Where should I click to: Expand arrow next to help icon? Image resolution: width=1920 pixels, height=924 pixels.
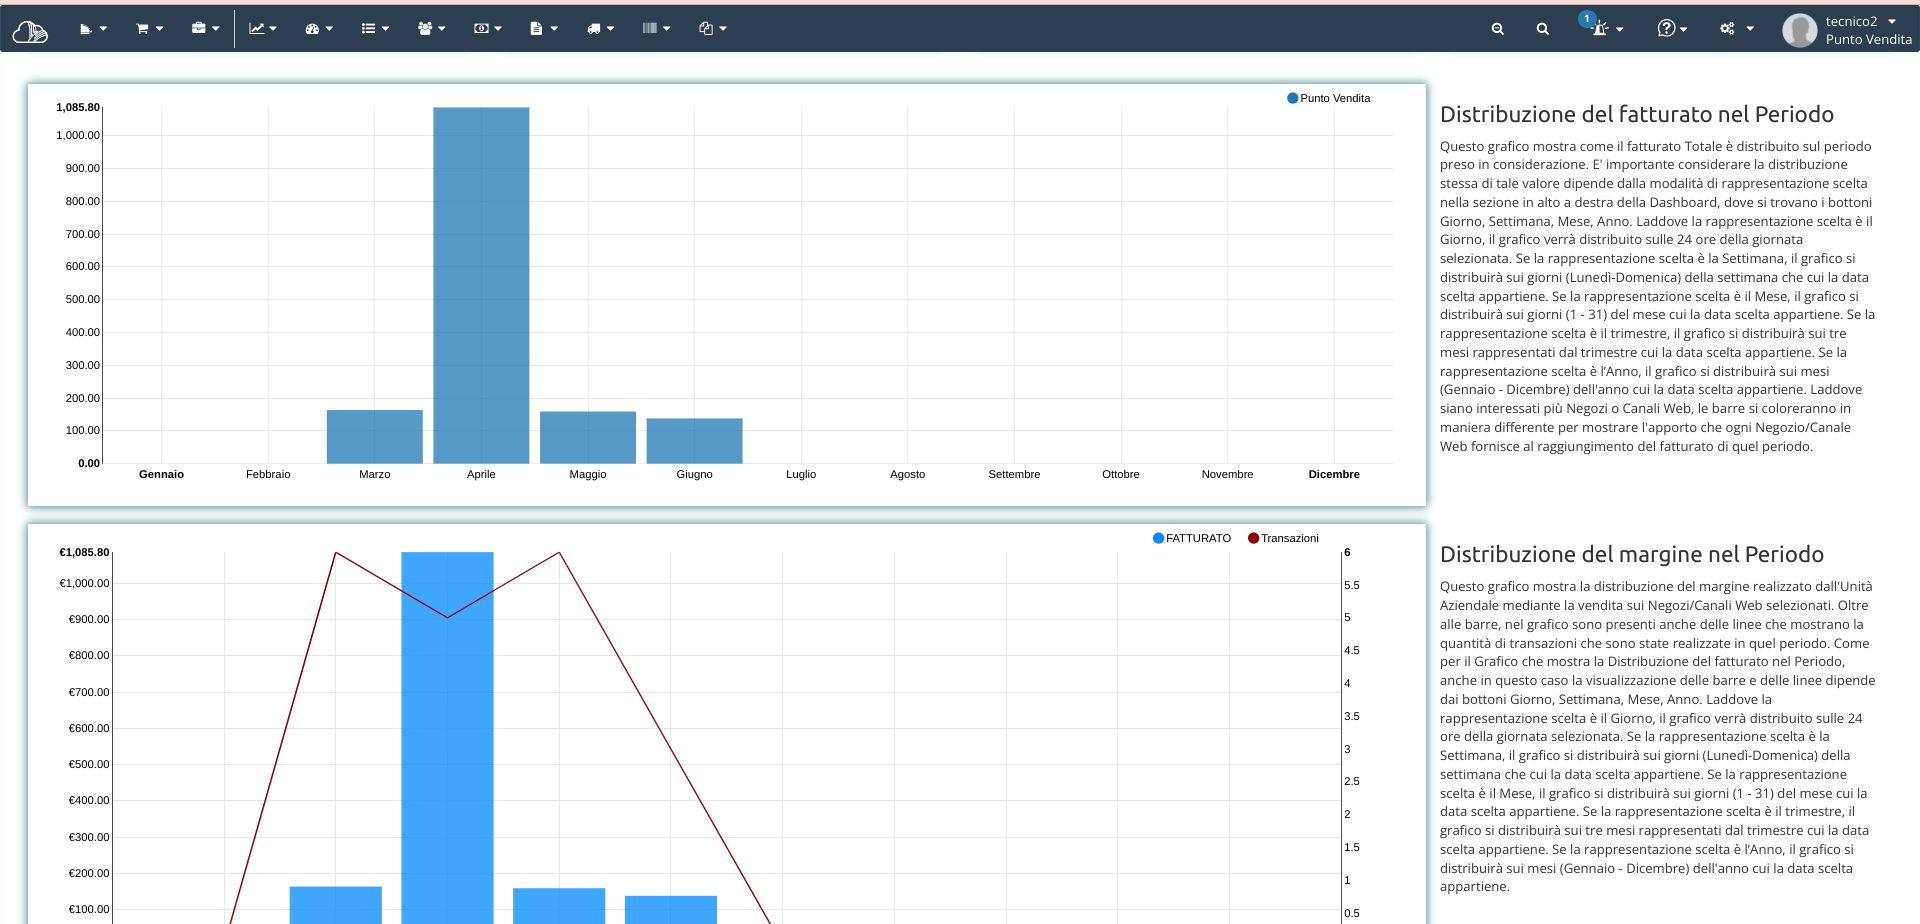pyautogui.click(x=1684, y=29)
